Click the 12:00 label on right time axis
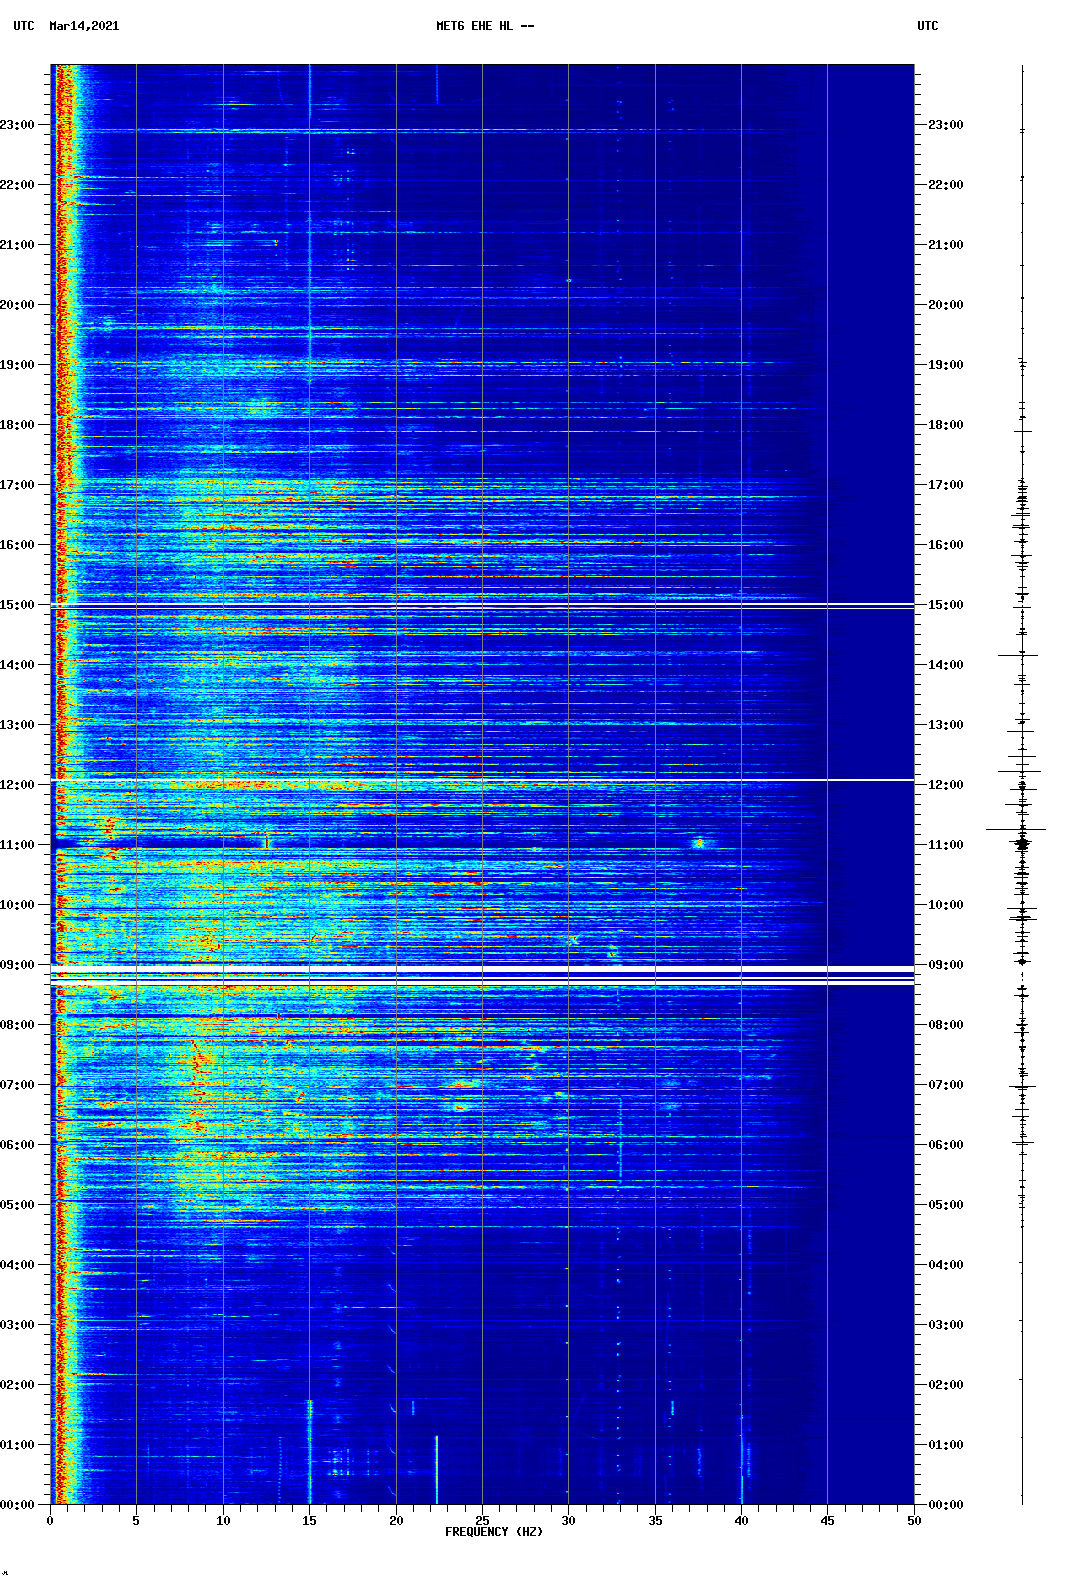The image size is (1066, 1584). point(945,785)
